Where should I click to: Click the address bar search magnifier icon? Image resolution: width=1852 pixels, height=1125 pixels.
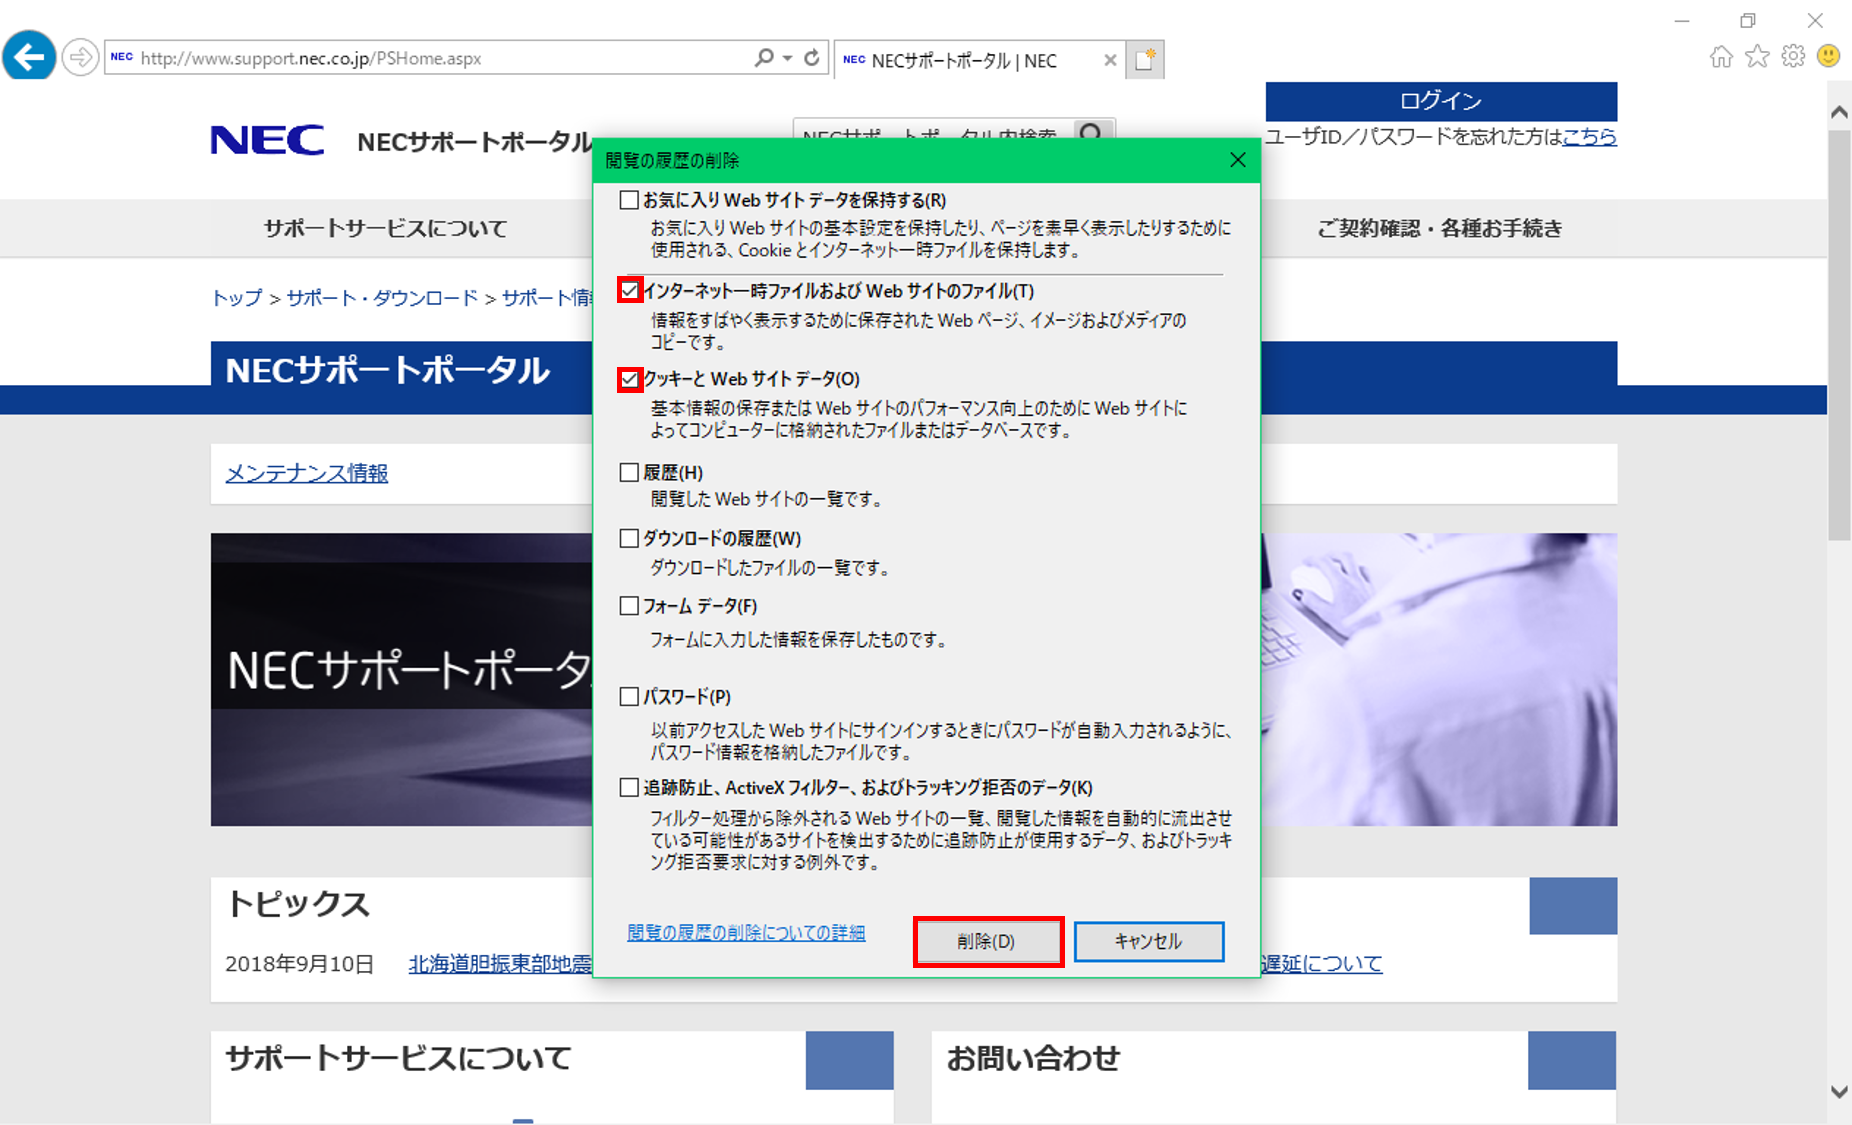[x=764, y=58]
